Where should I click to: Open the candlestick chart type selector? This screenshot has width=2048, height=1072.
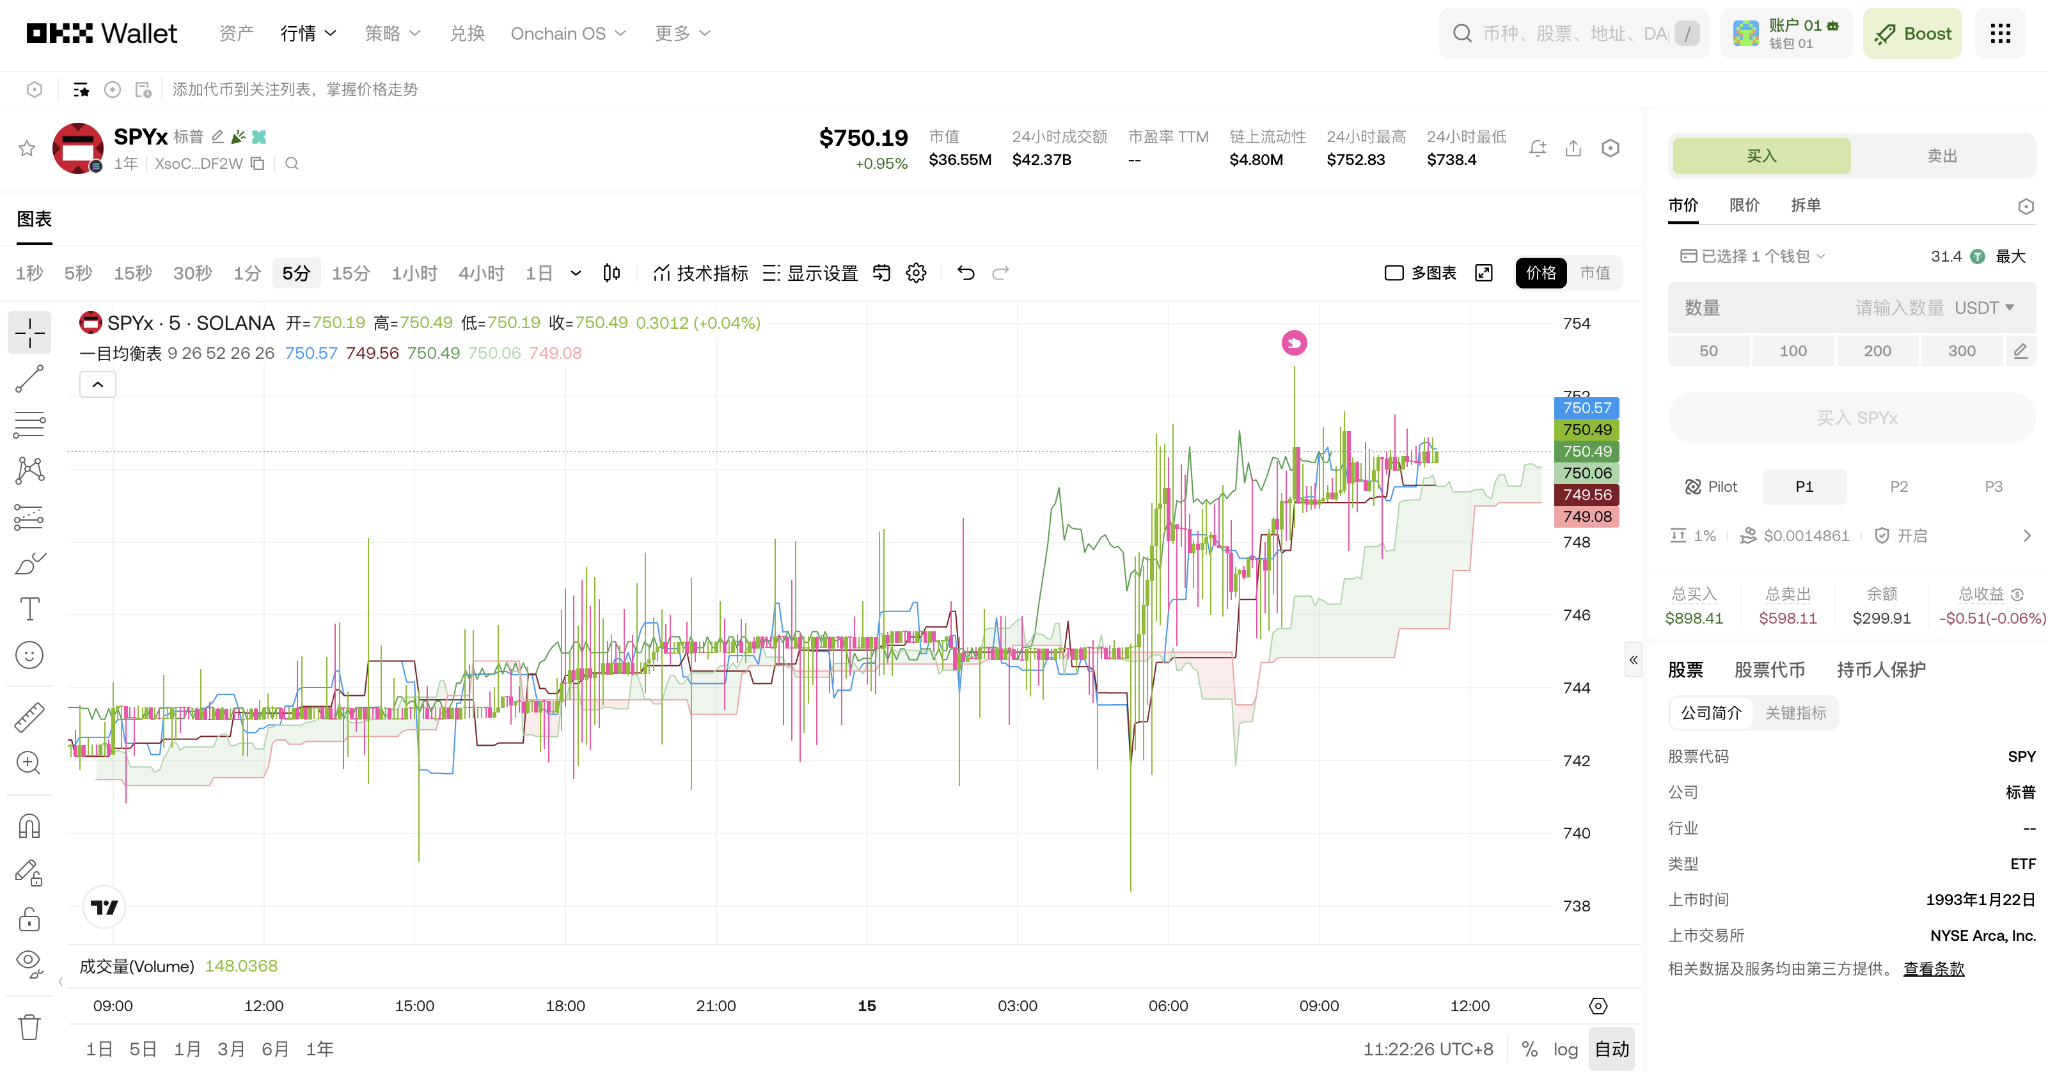612,273
